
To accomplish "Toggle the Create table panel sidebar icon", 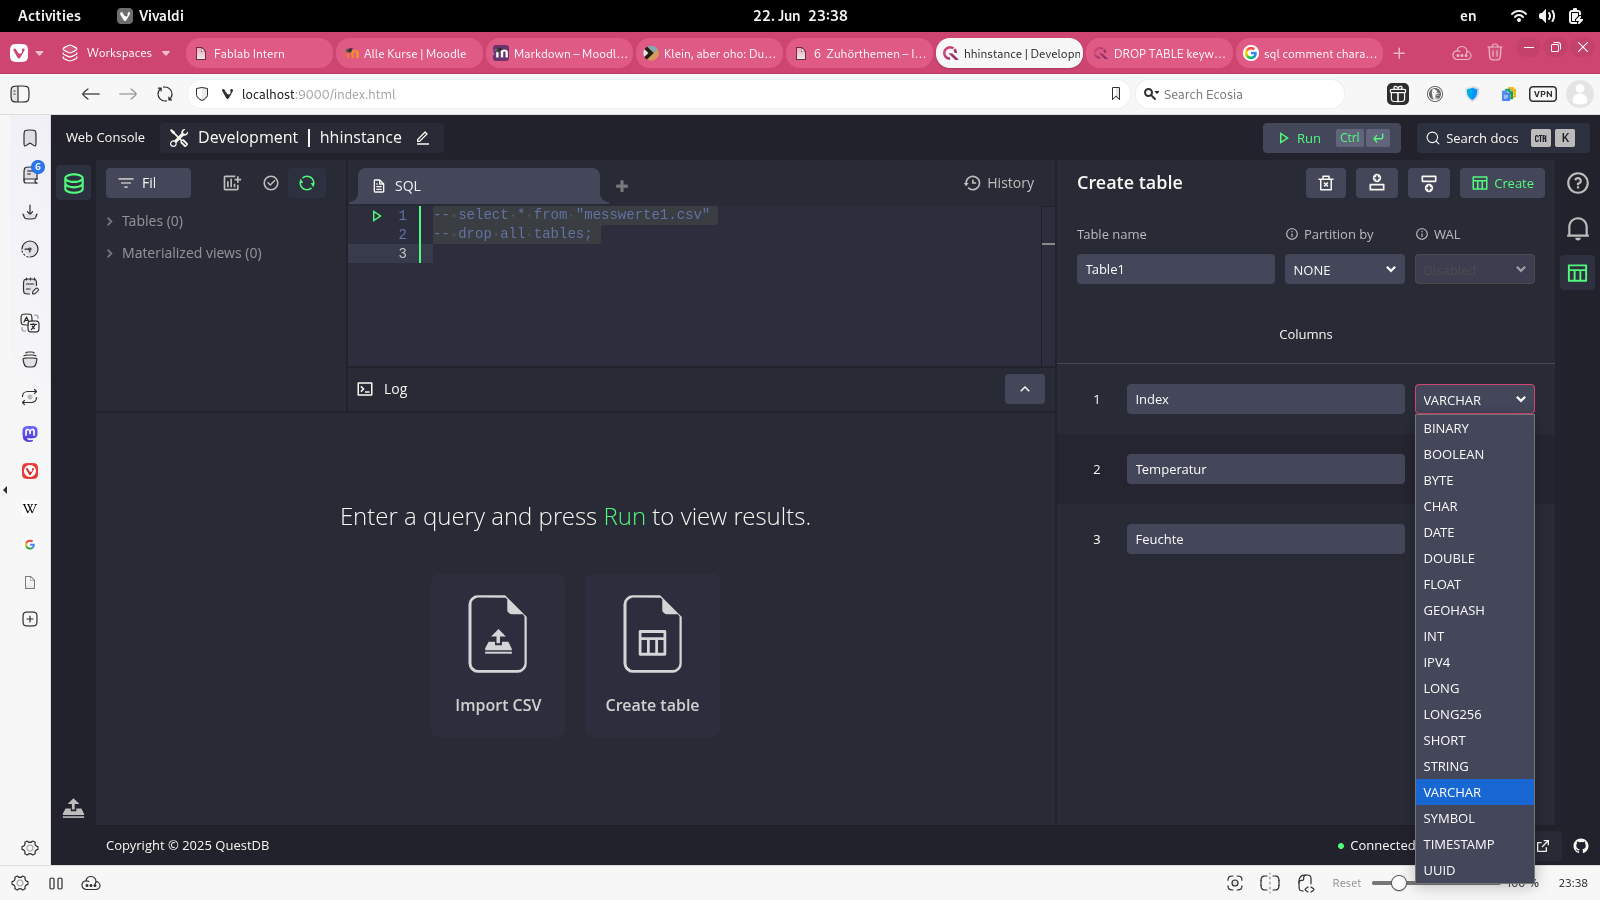I will [1577, 273].
